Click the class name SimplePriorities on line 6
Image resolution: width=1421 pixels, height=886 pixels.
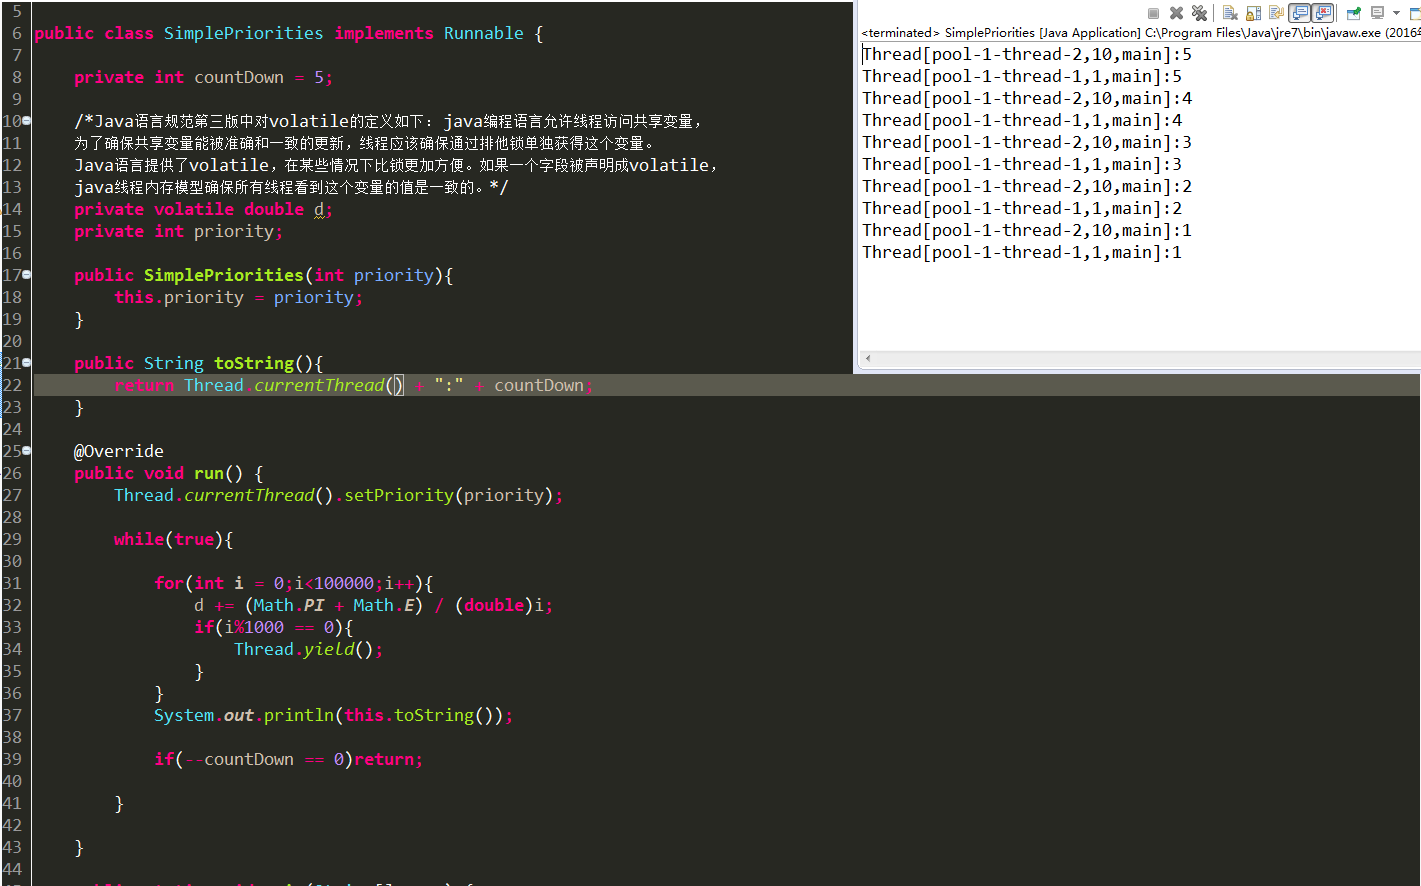point(244,33)
